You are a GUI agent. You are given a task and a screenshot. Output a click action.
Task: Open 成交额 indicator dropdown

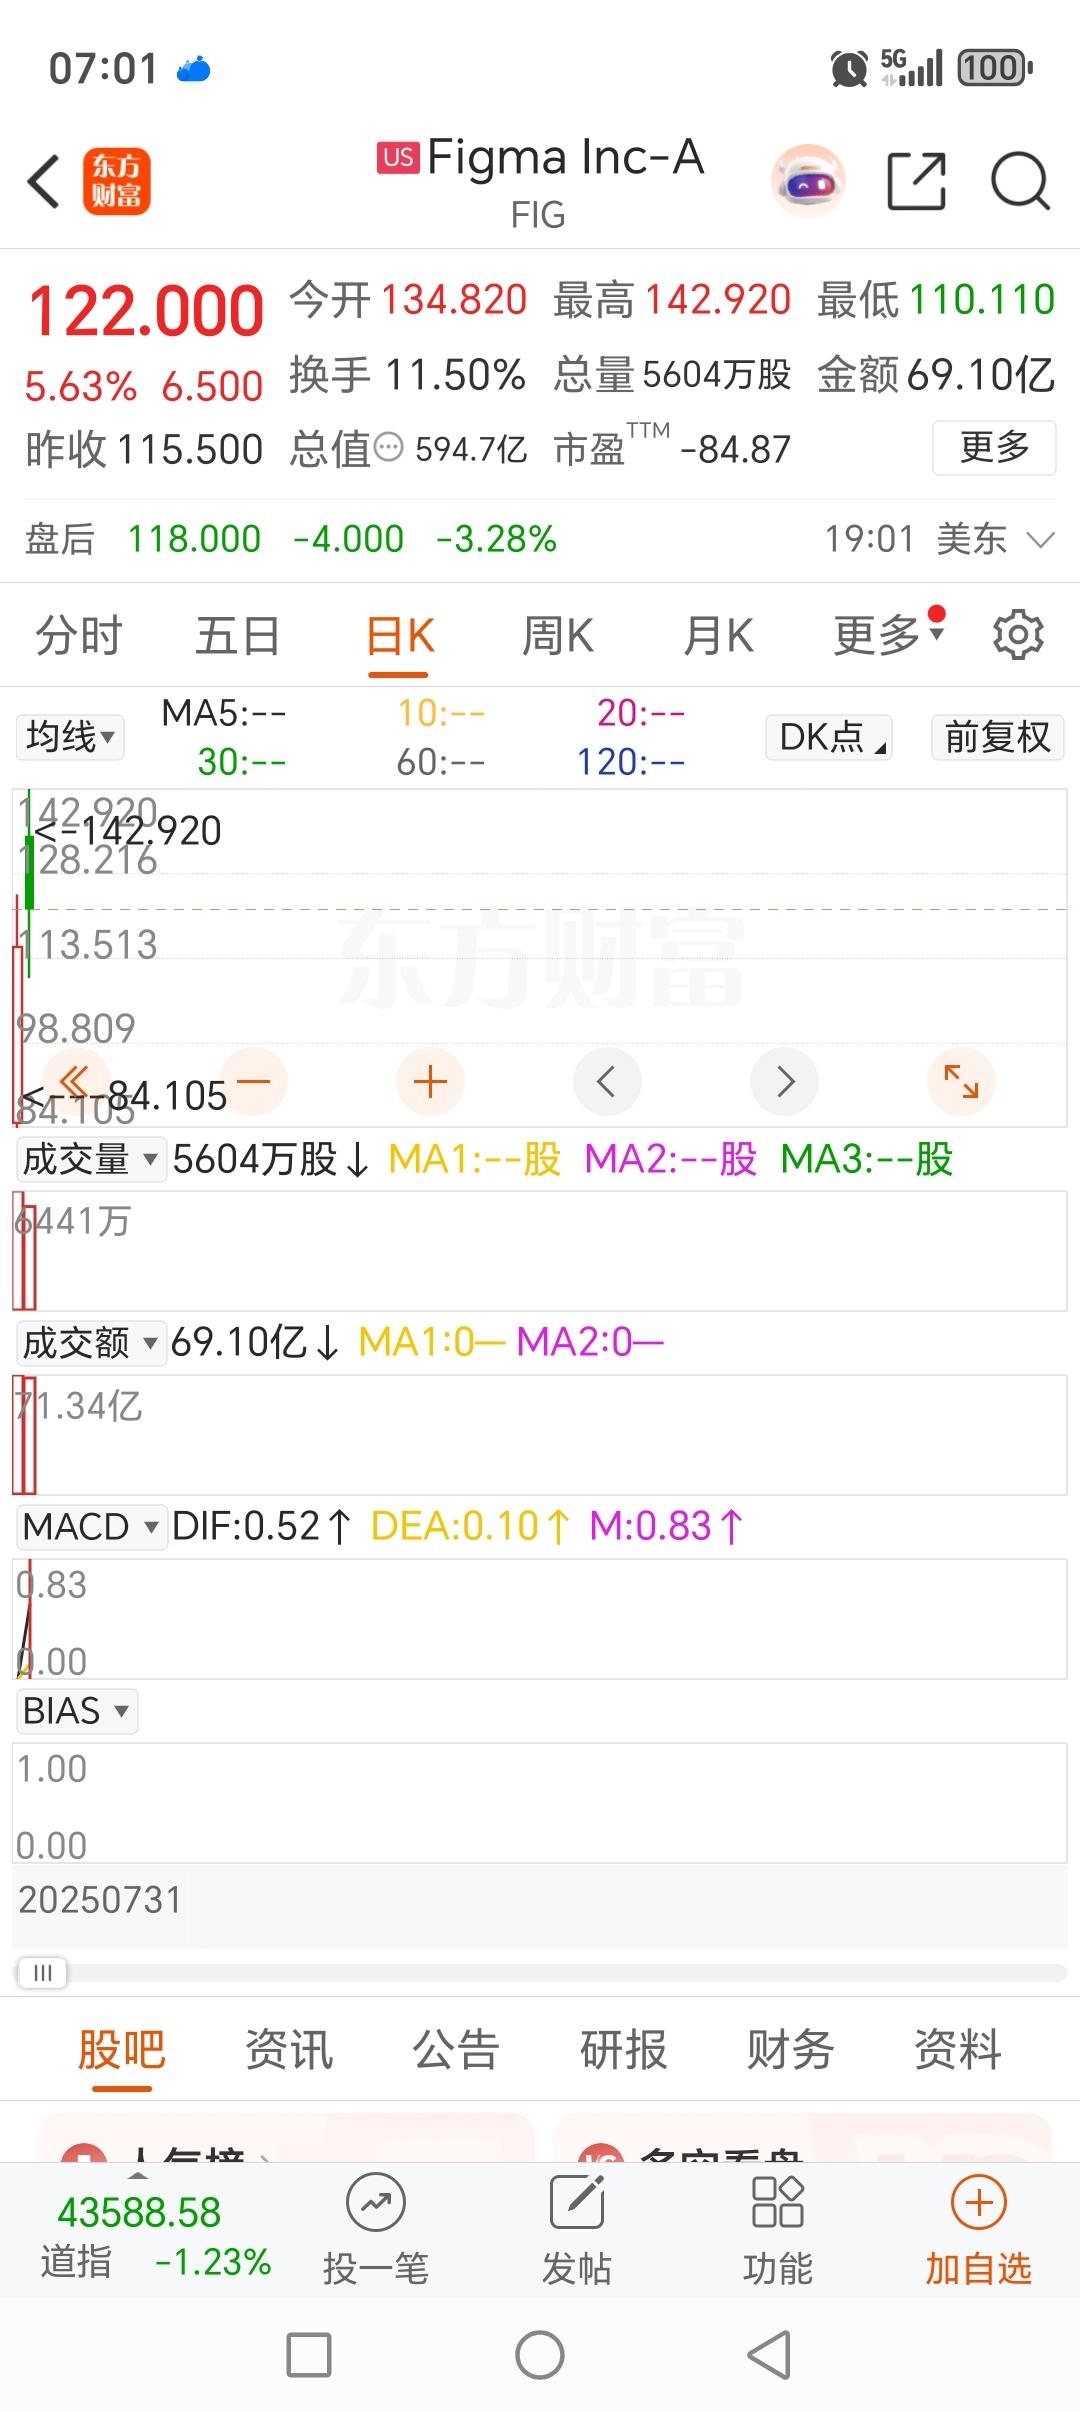coord(91,1342)
